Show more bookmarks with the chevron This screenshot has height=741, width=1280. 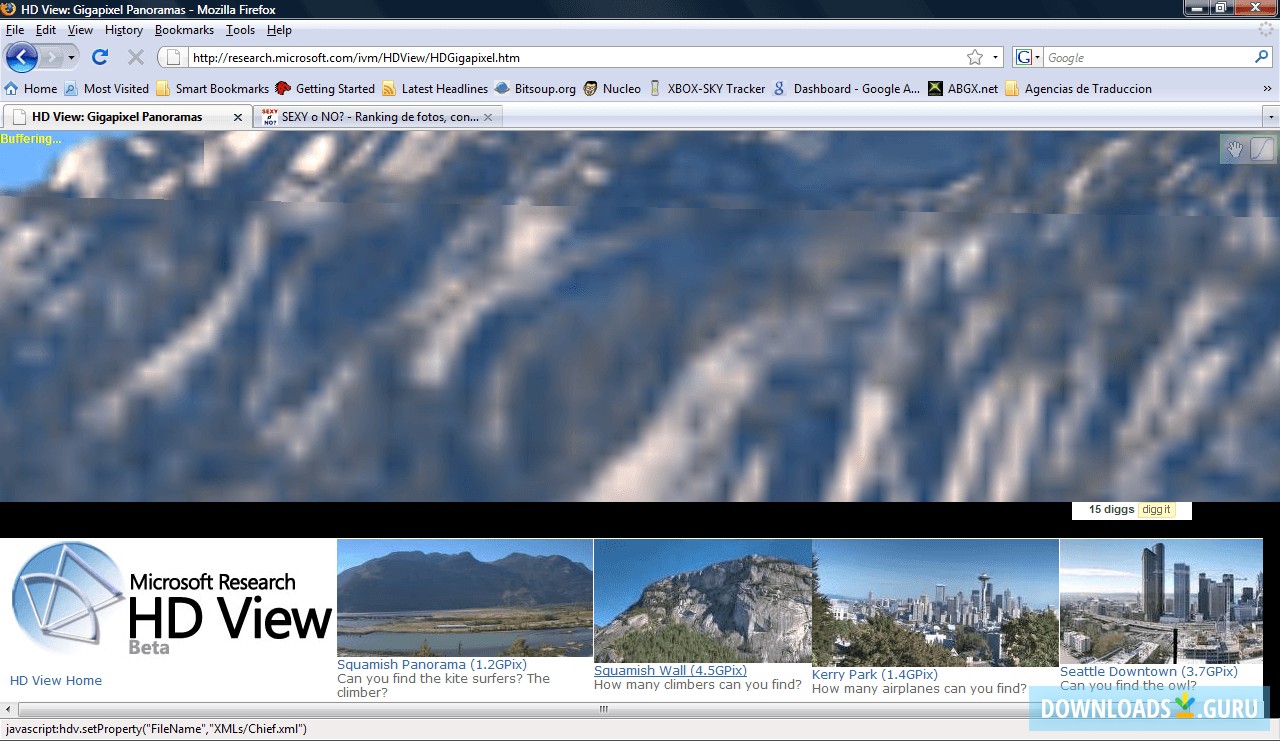point(1268,89)
